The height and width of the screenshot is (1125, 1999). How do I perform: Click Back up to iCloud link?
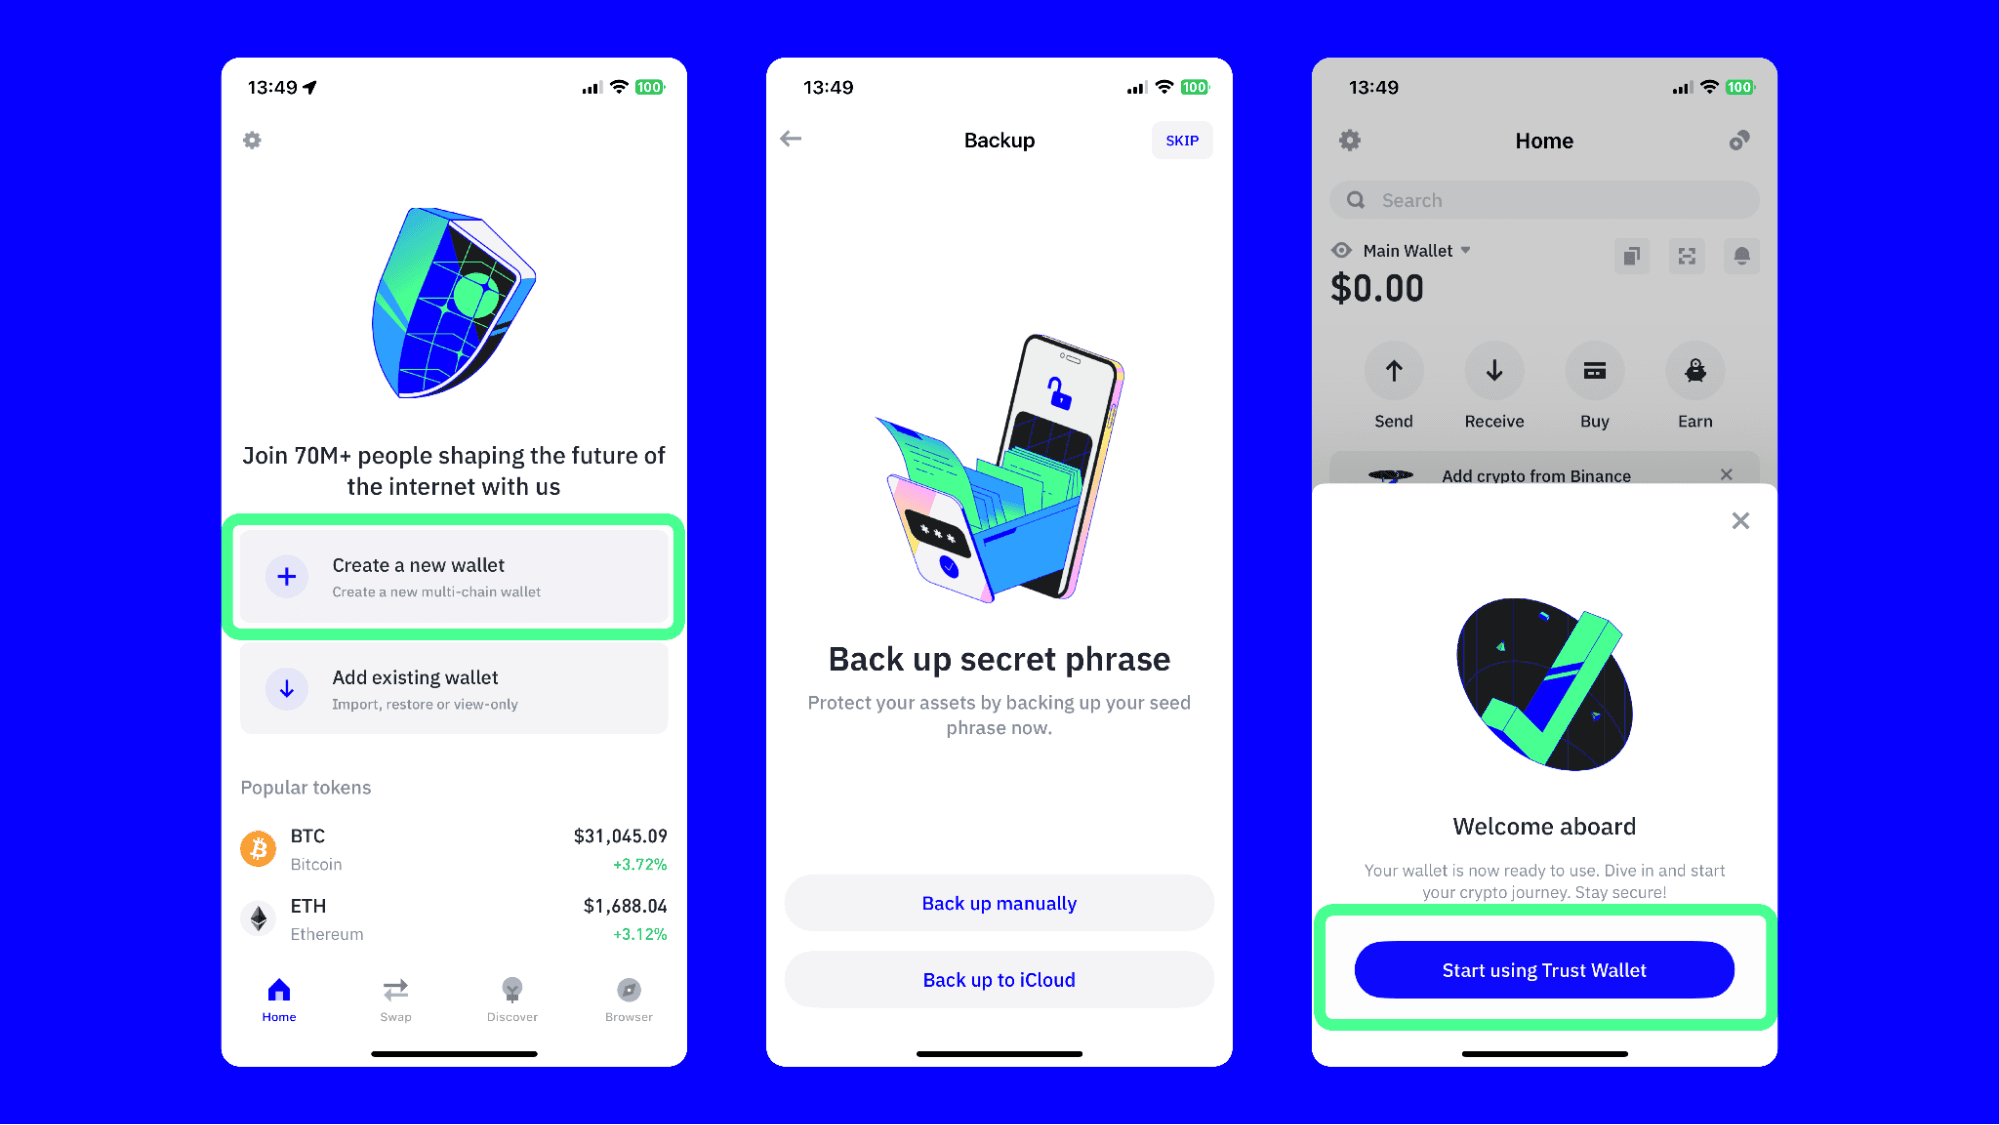click(x=1000, y=978)
